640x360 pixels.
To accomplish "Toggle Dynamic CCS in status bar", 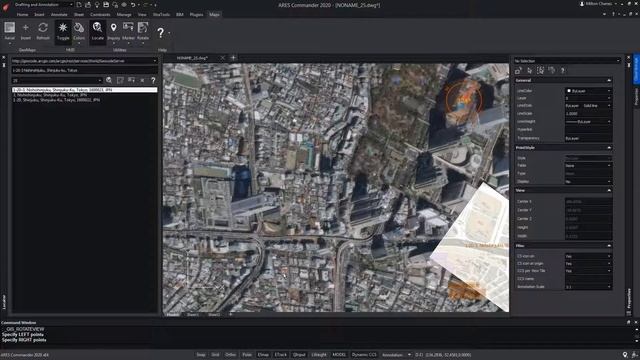I will tap(364, 355).
